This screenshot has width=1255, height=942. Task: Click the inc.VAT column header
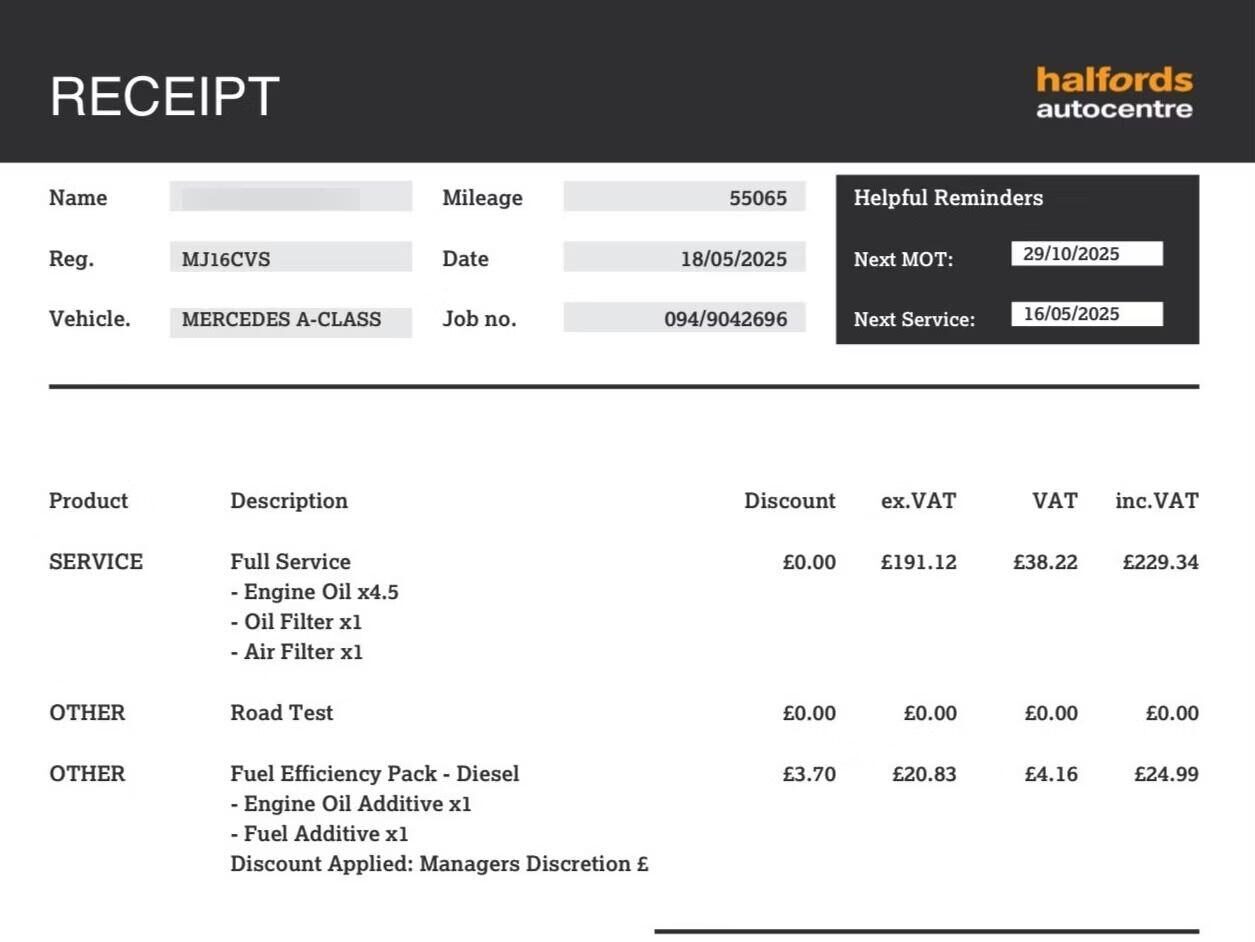[1156, 501]
